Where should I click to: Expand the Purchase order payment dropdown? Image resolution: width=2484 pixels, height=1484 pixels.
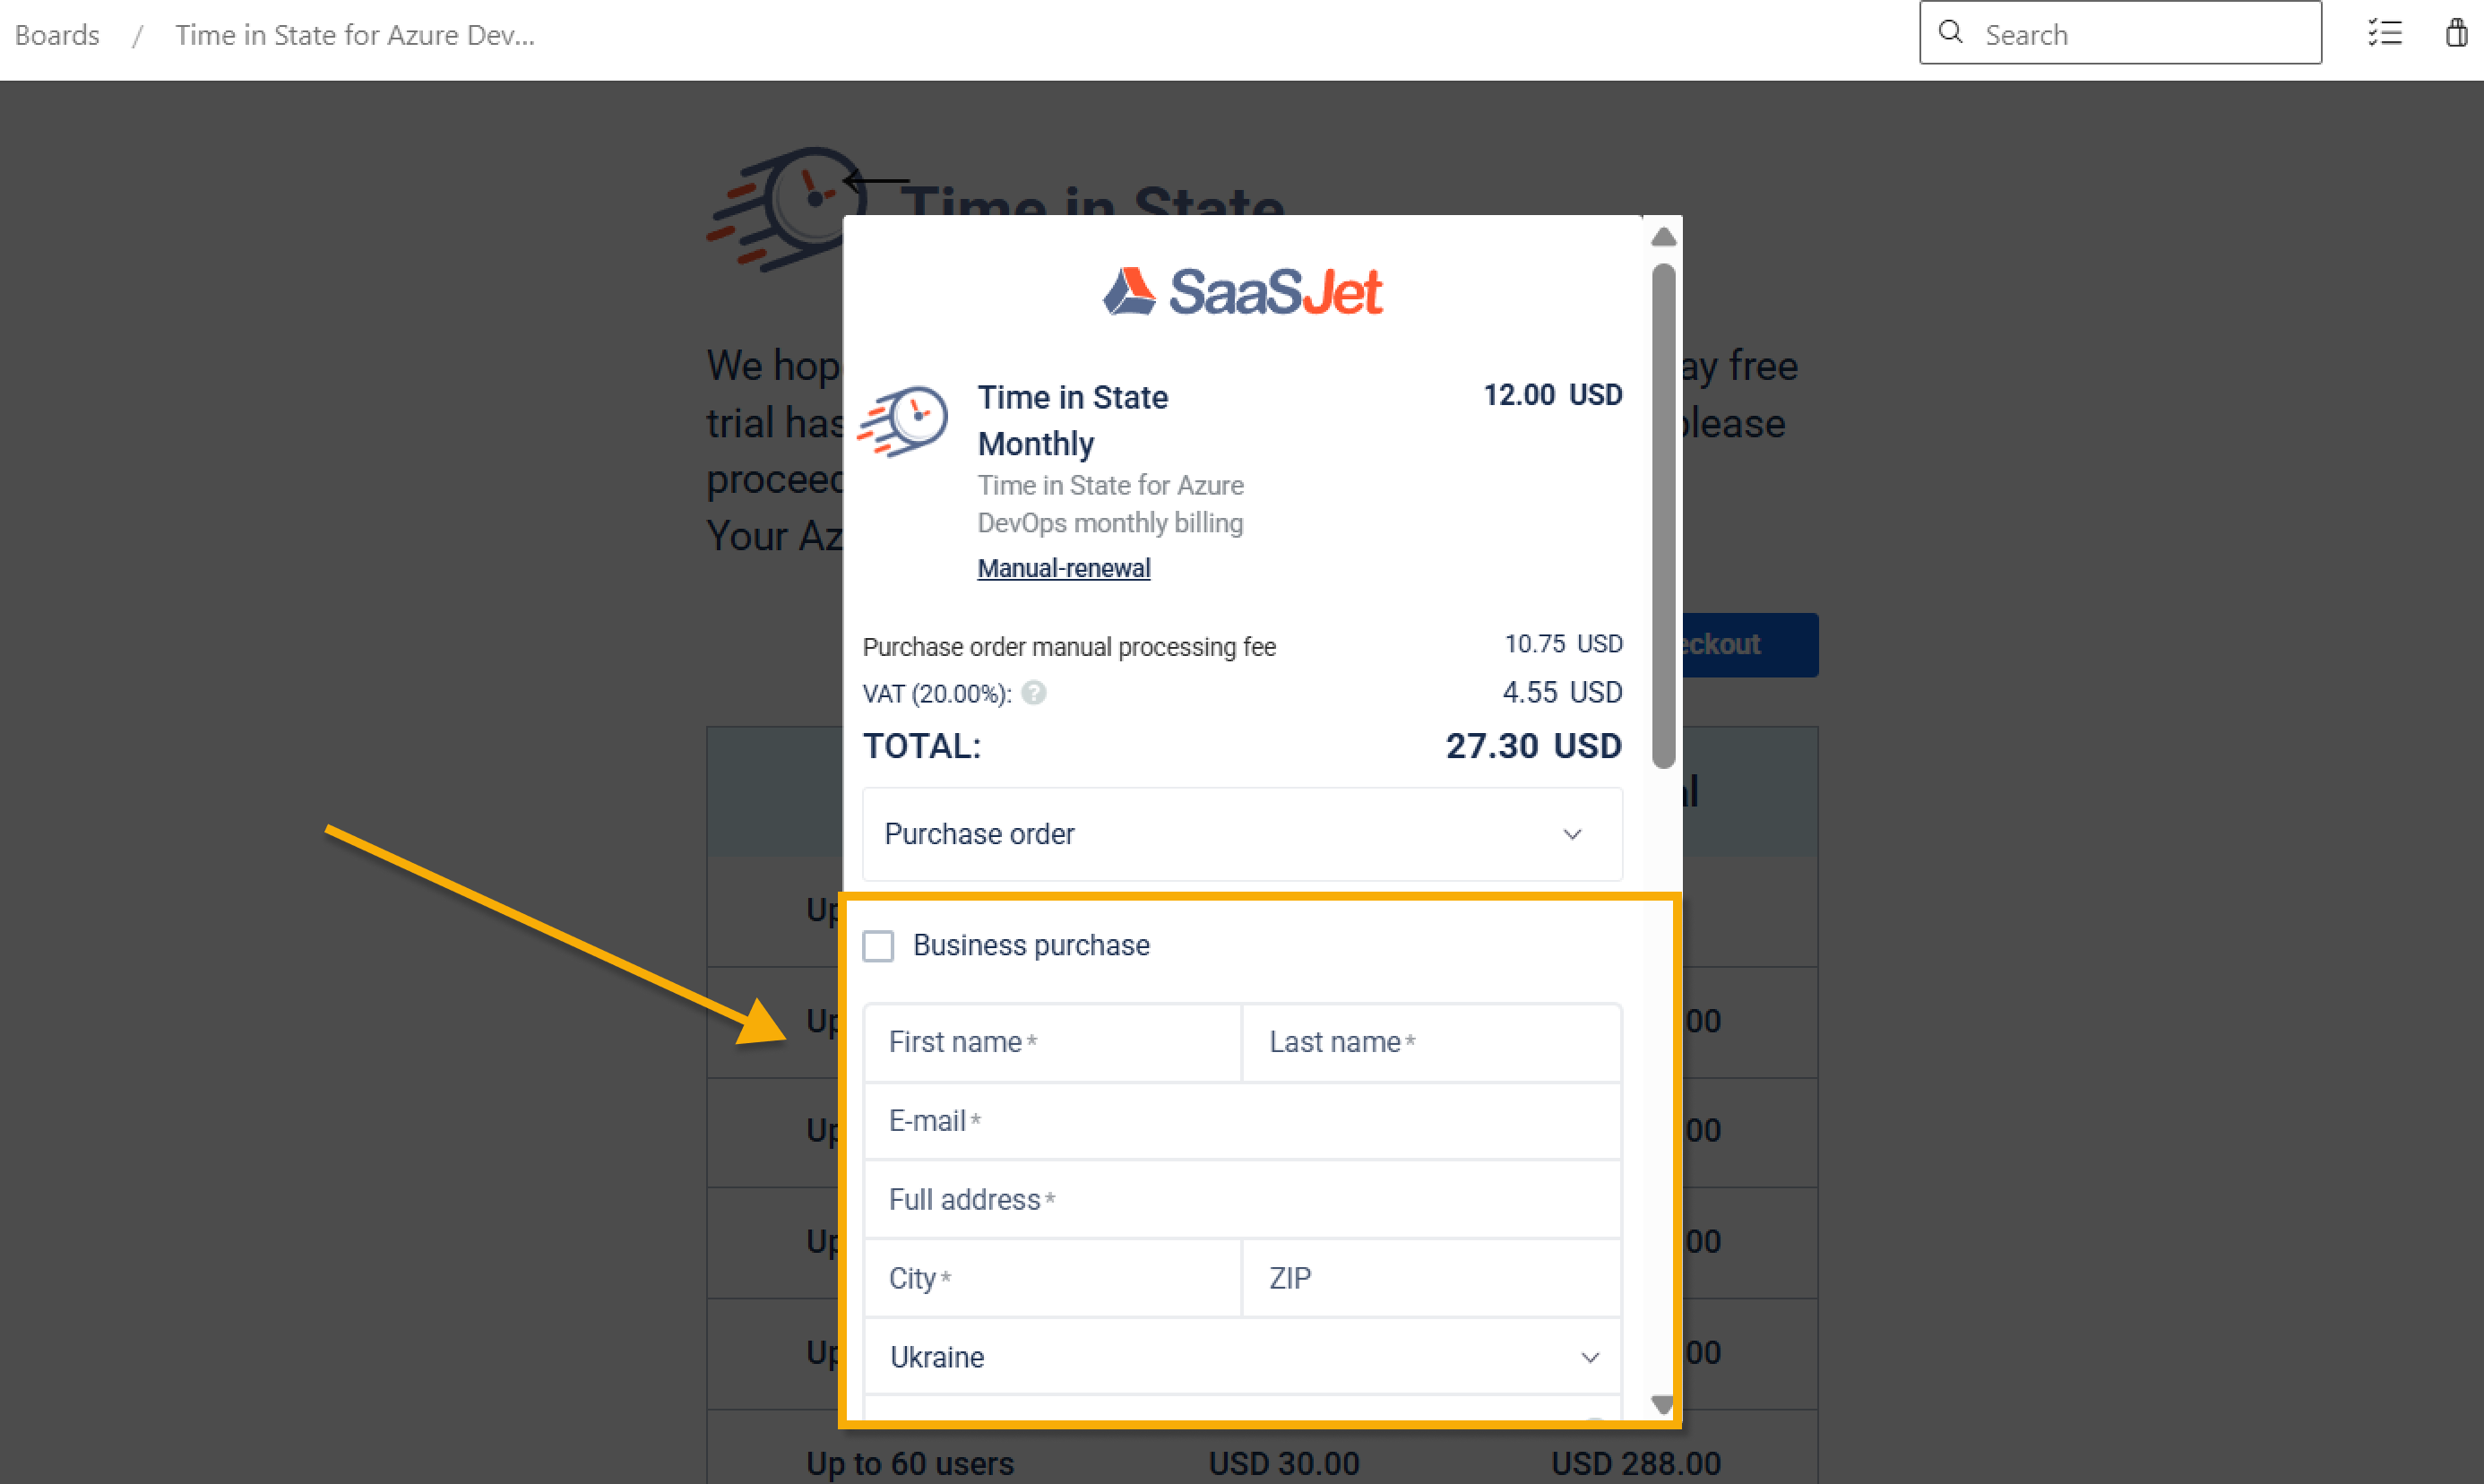point(1241,834)
